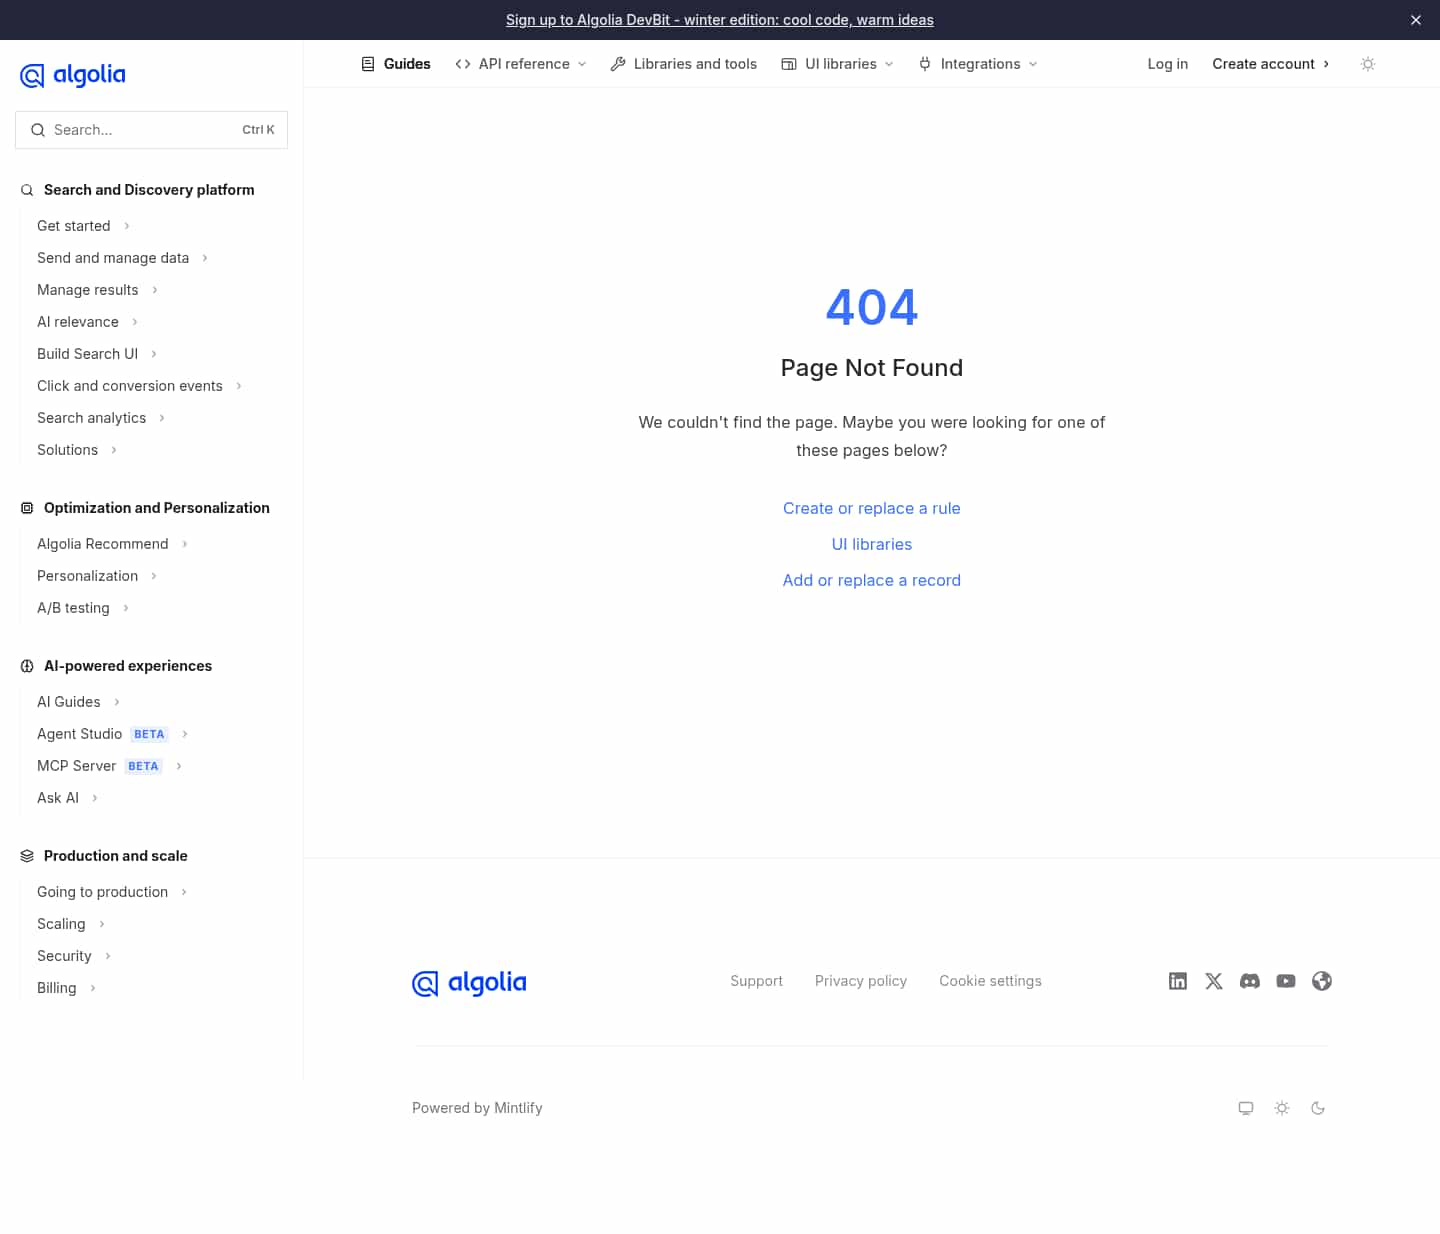Viewport: 1440px width, 1234px height.
Task: Expand the Integrations menu
Action: click(980, 63)
